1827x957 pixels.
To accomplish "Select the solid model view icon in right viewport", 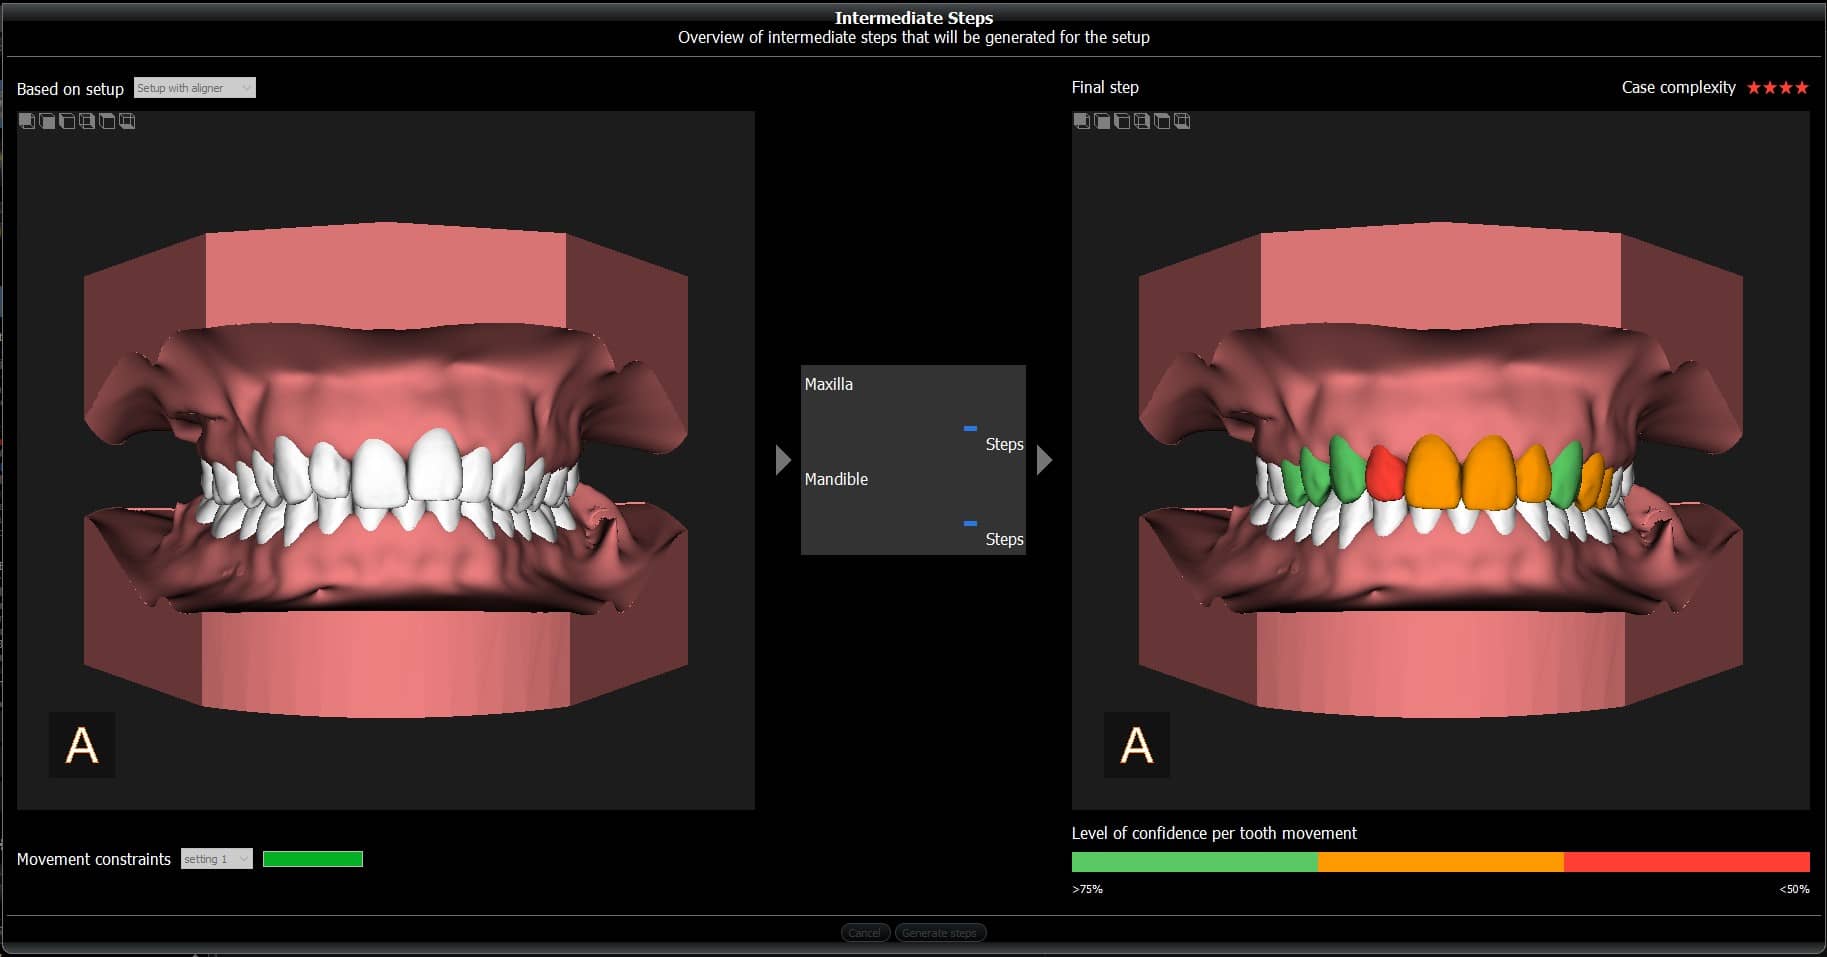I will [1102, 121].
